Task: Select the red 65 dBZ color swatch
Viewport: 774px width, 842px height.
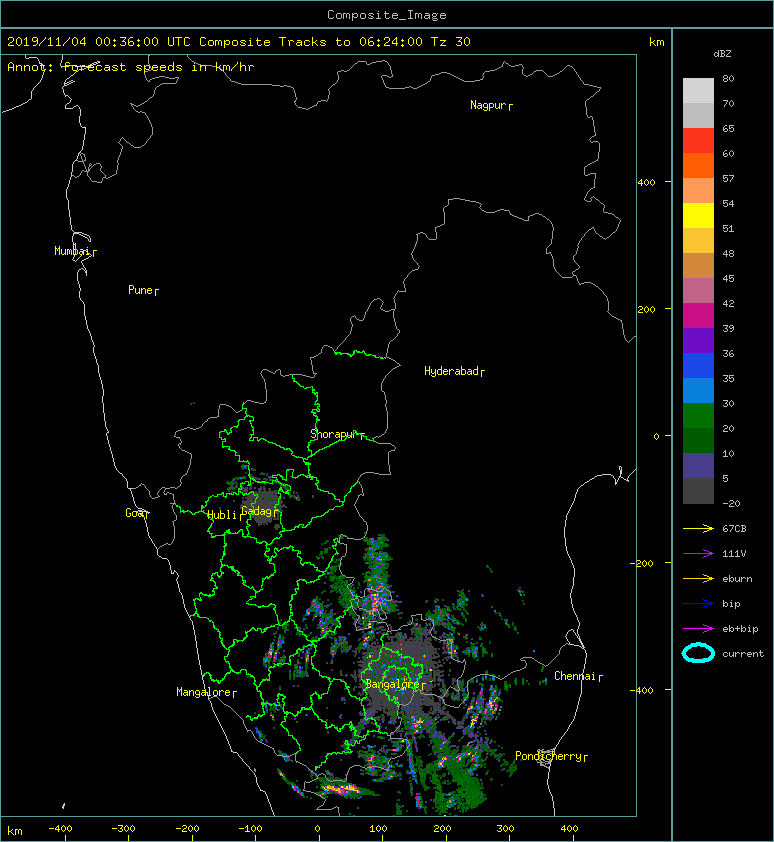Action: (698, 140)
